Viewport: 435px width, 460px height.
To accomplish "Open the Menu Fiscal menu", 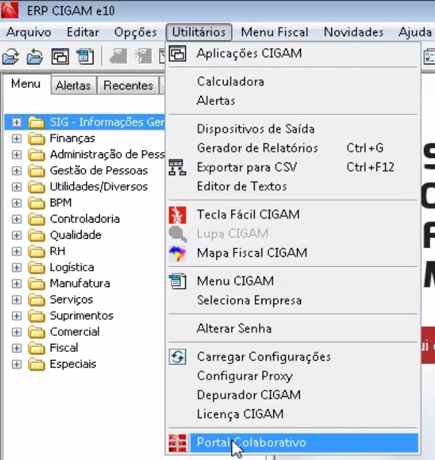I will click(275, 32).
